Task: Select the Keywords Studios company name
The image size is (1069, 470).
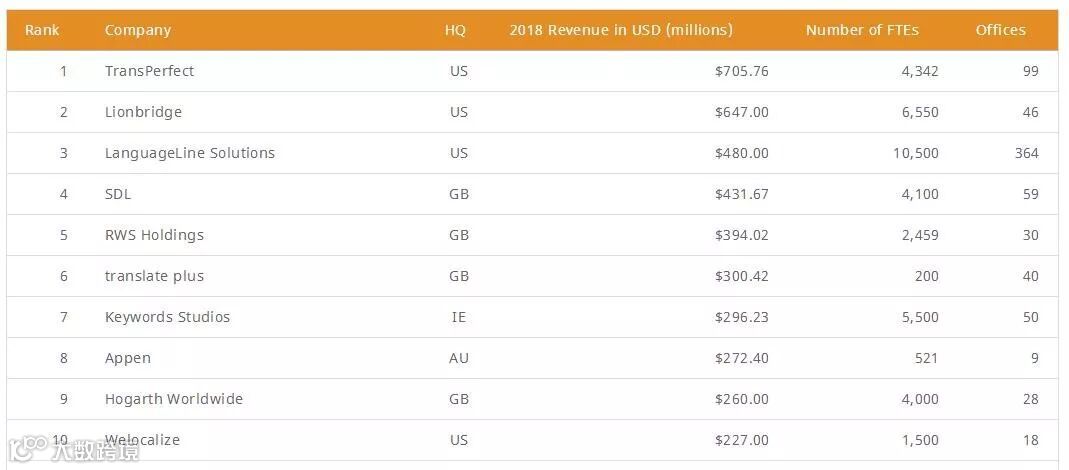Action: (x=167, y=317)
